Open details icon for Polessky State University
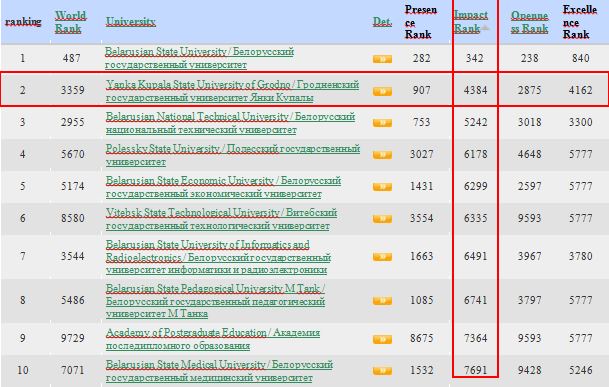 [382, 155]
